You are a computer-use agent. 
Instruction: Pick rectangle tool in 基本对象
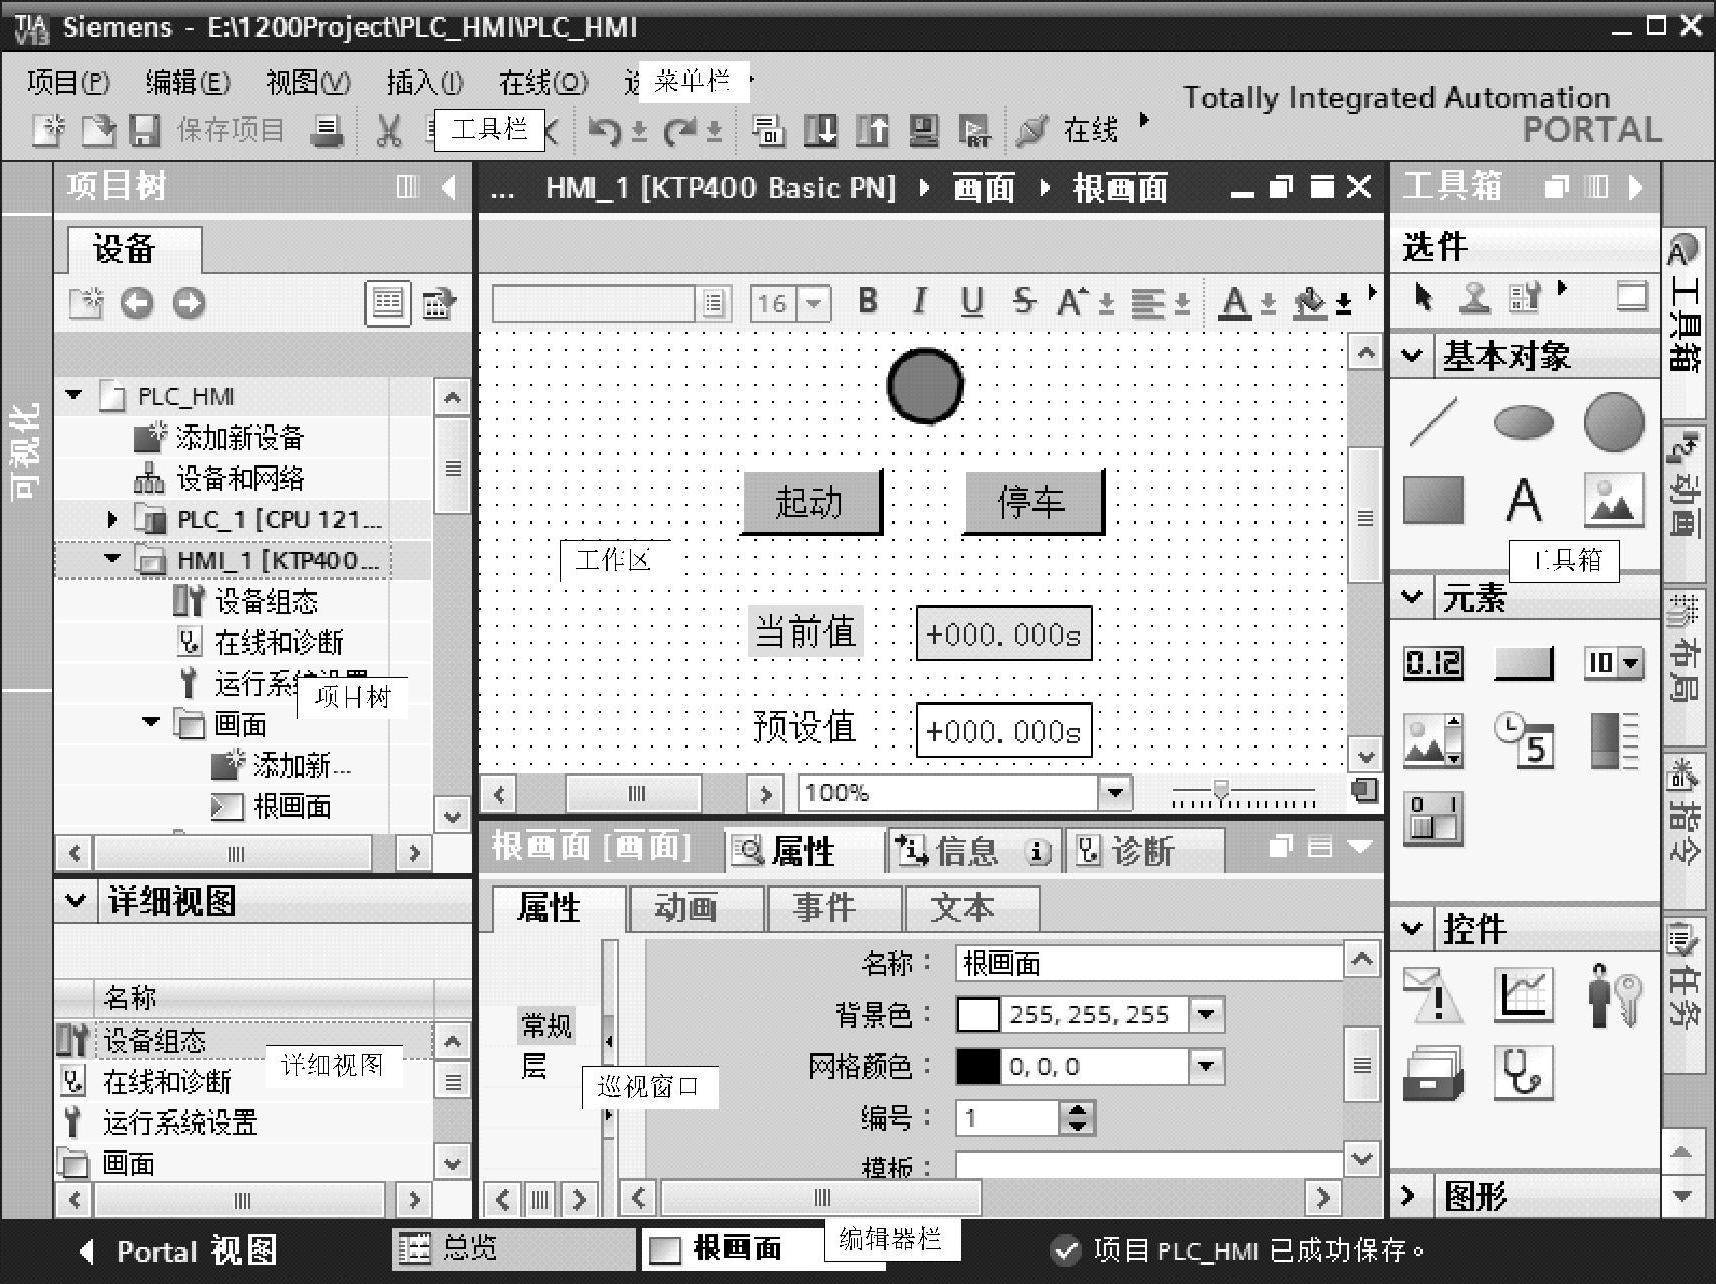point(1433,499)
